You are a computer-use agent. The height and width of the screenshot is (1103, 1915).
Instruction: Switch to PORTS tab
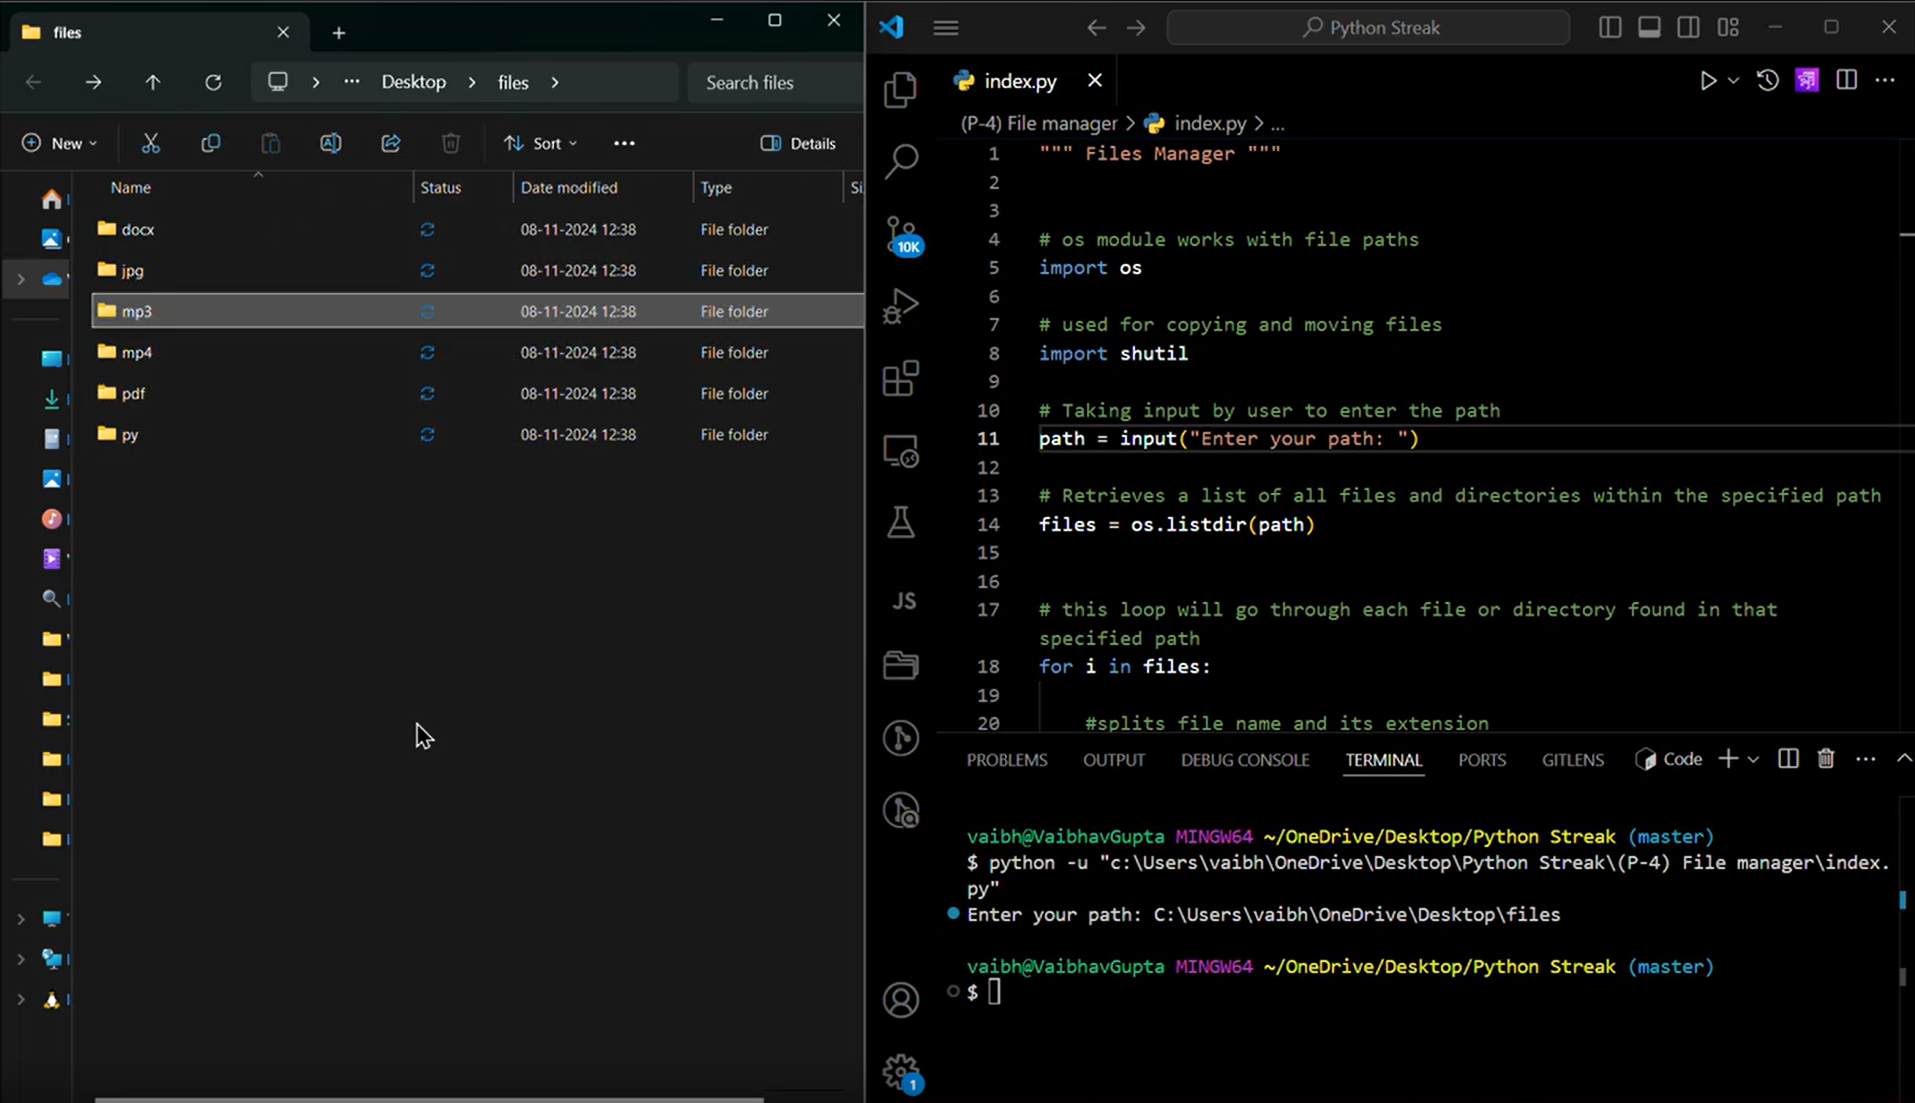coord(1482,760)
